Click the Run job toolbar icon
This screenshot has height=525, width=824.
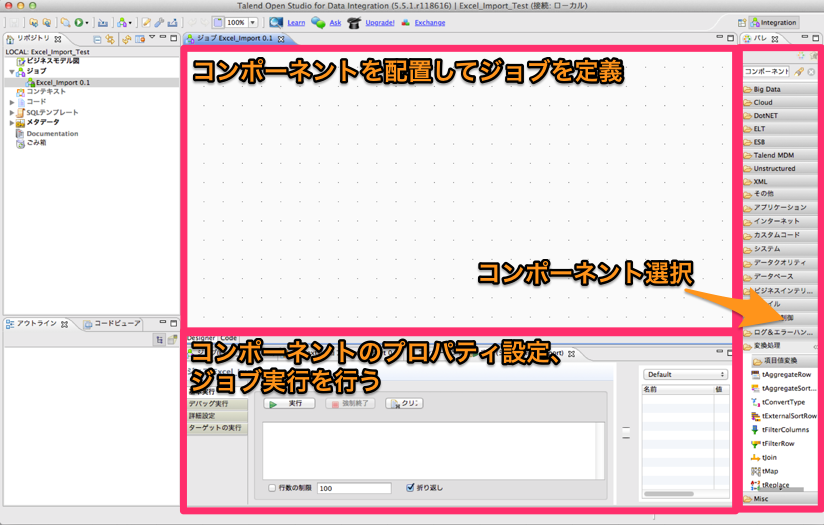(x=78, y=22)
